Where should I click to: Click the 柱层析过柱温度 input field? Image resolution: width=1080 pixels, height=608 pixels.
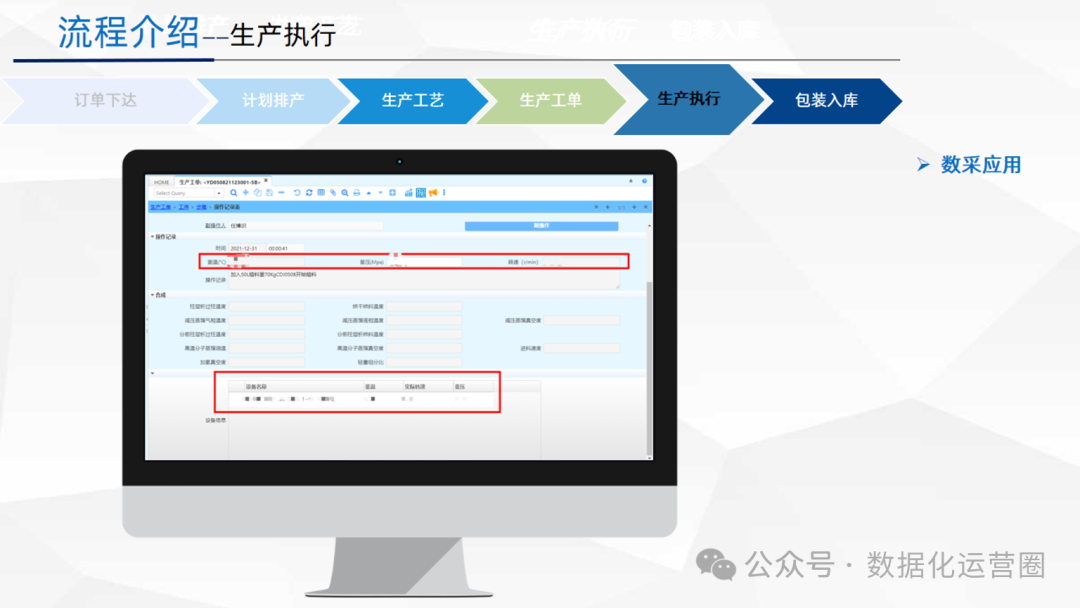tap(267, 306)
